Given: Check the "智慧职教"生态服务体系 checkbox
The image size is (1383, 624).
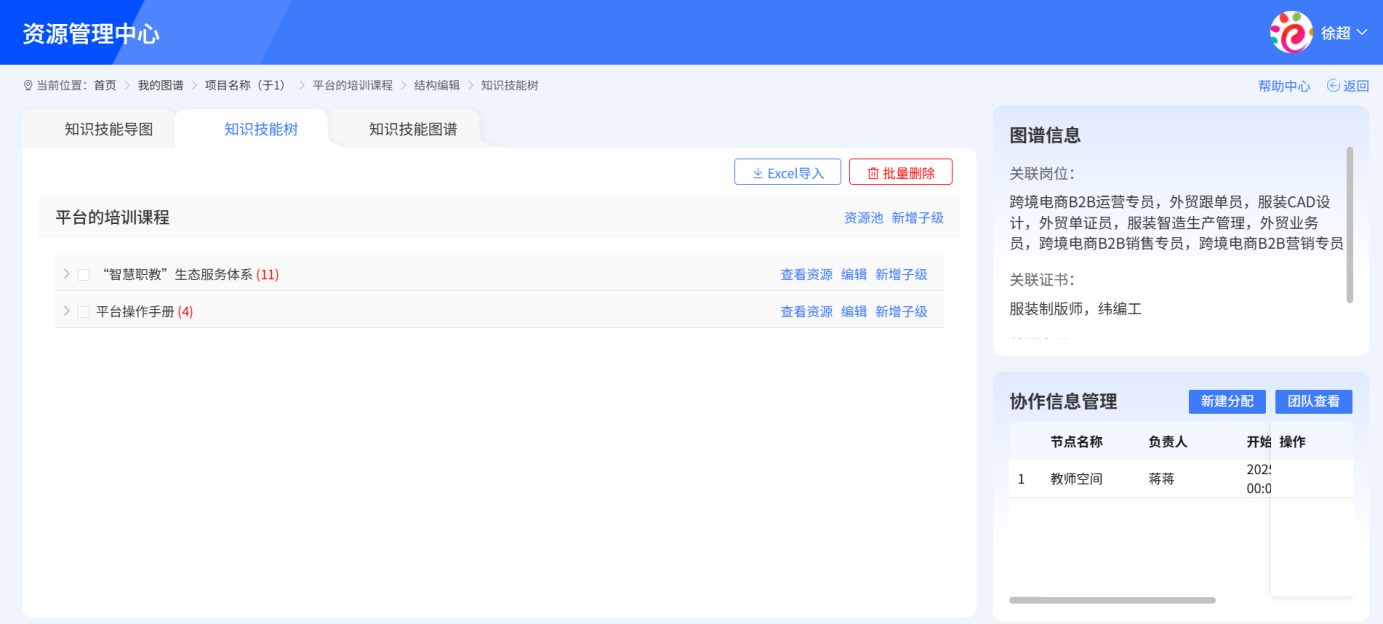Looking at the screenshot, I should point(83,273).
